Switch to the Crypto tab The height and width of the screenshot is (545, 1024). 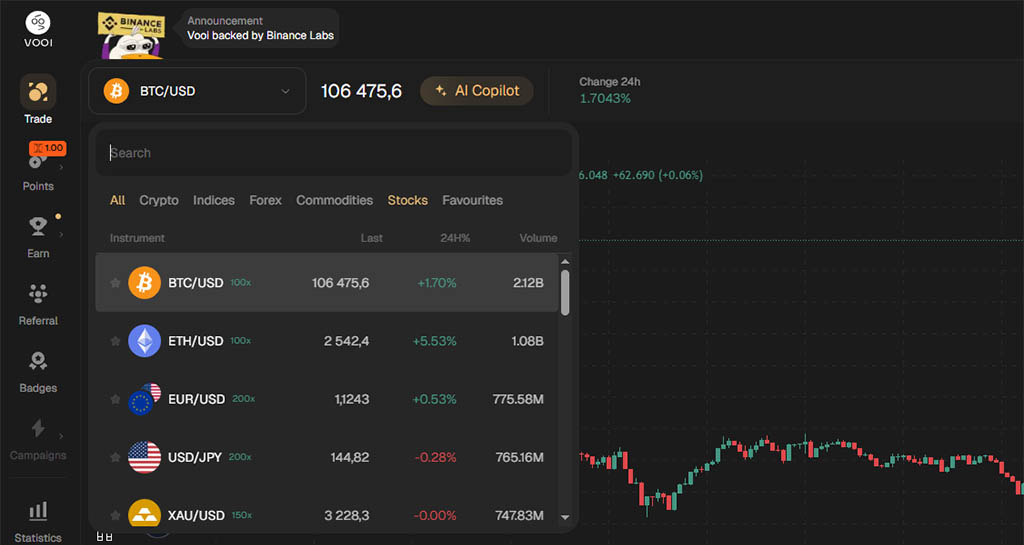point(159,200)
